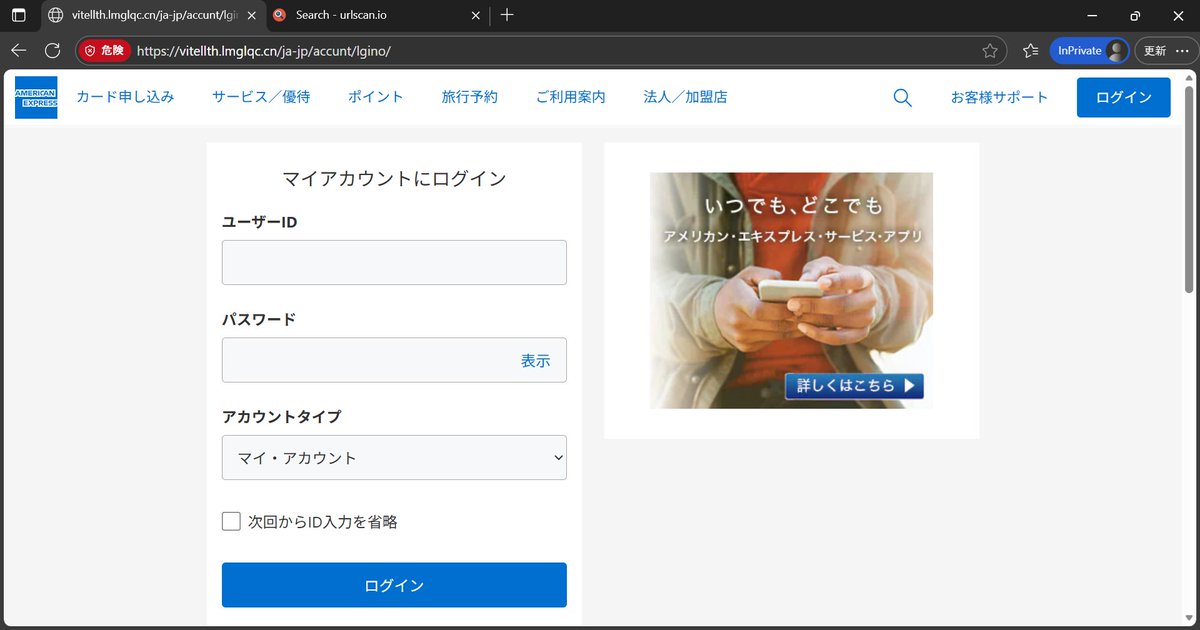Viewport: 1200px width, 630px height.
Task: Click the favorites bar icon beside the star
Action: click(1030, 50)
